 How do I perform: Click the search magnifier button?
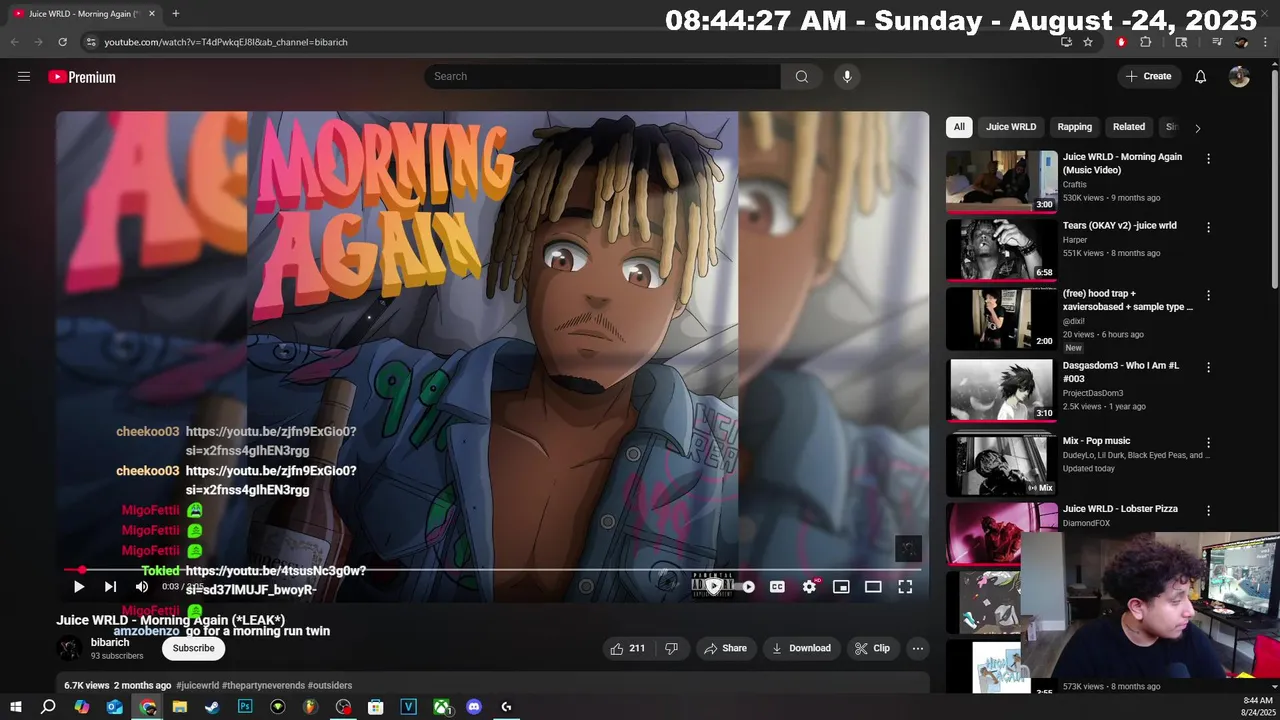tap(801, 77)
